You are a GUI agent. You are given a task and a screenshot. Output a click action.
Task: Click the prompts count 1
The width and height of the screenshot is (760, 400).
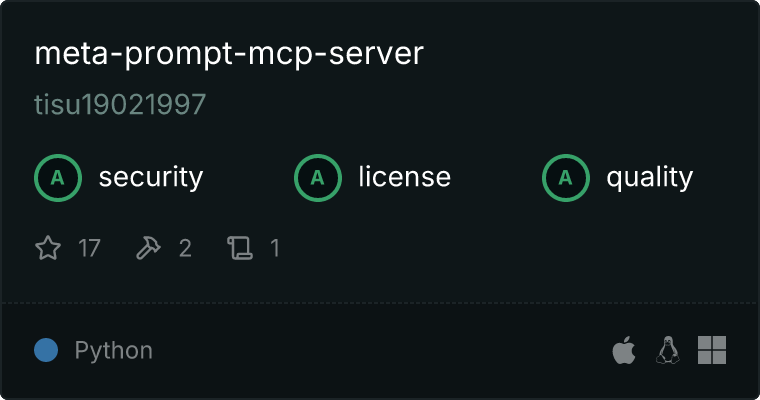[275, 248]
